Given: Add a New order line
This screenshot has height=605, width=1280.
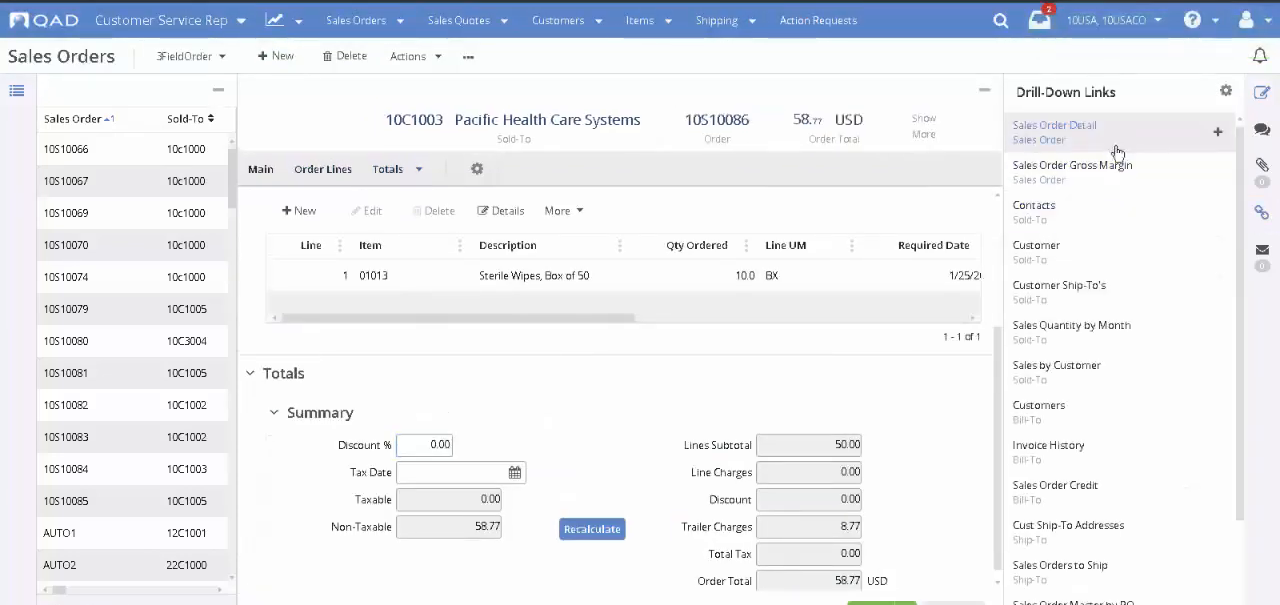Looking at the screenshot, I should pos(299,211).
